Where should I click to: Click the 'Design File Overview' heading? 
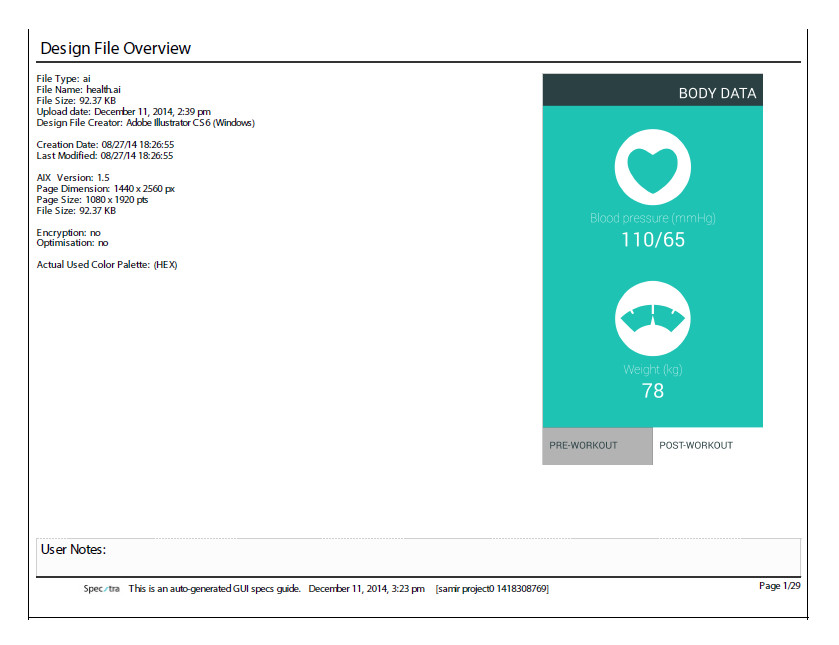point(116,48)
